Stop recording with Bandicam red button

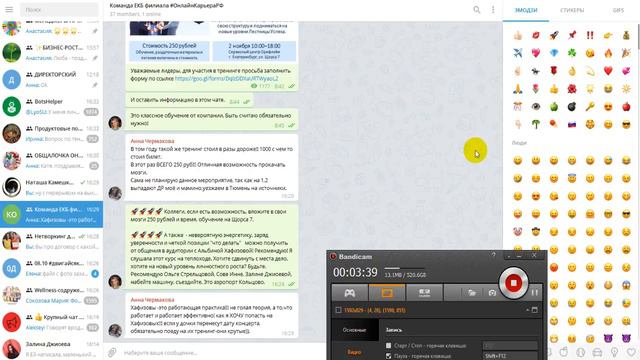(x=513, y=283)
